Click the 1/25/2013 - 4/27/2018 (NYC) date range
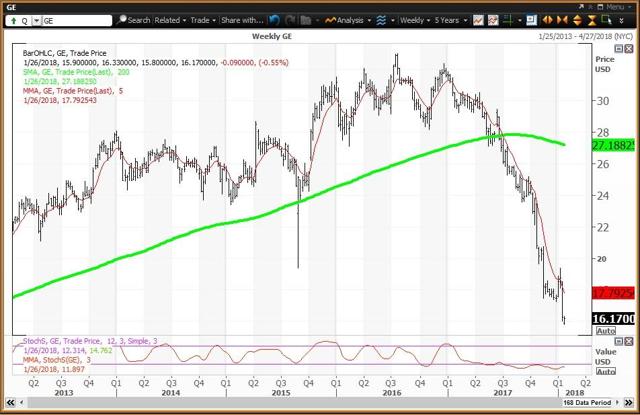This screenshot has width=640, height=415. click(586, 36)
